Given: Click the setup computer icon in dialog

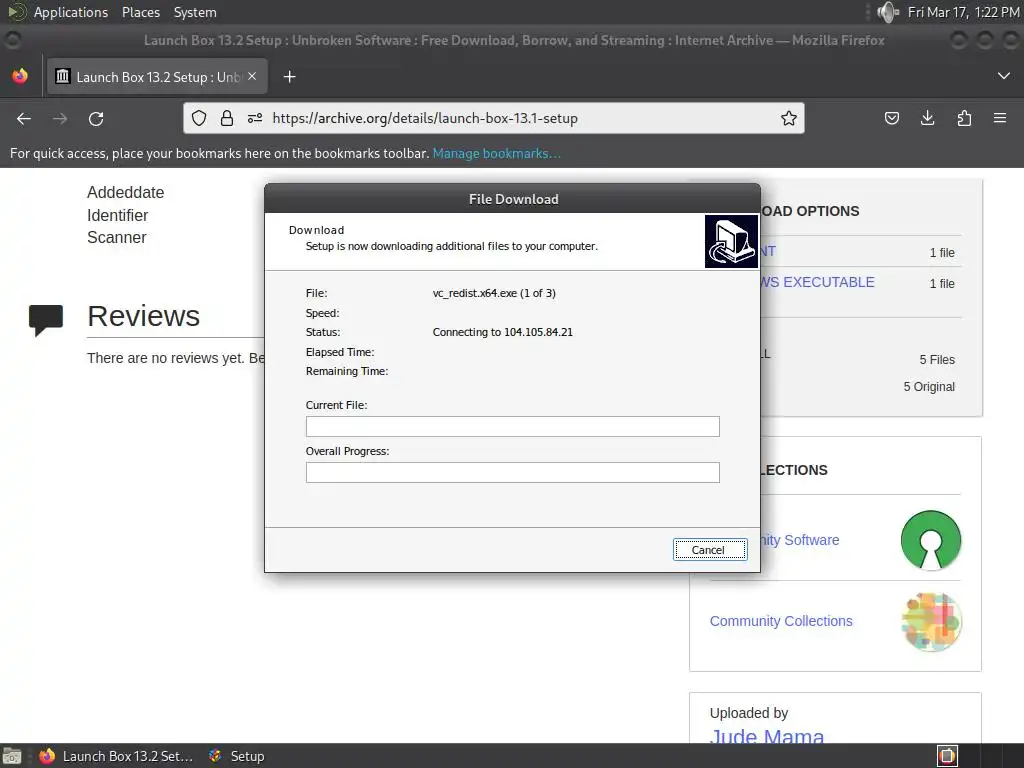Looking at the screenshot, I should 731,242.
